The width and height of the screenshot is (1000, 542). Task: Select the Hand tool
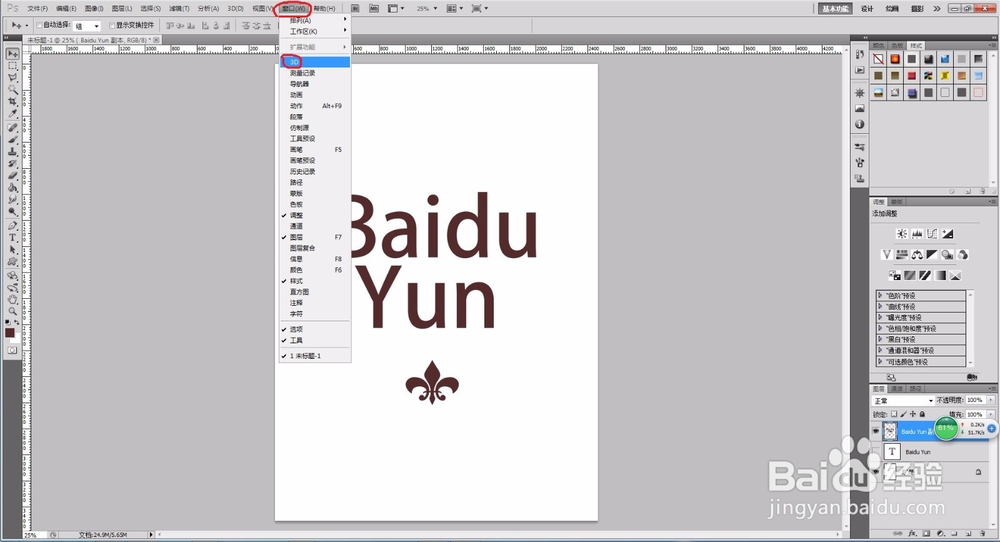pos(12,299)
